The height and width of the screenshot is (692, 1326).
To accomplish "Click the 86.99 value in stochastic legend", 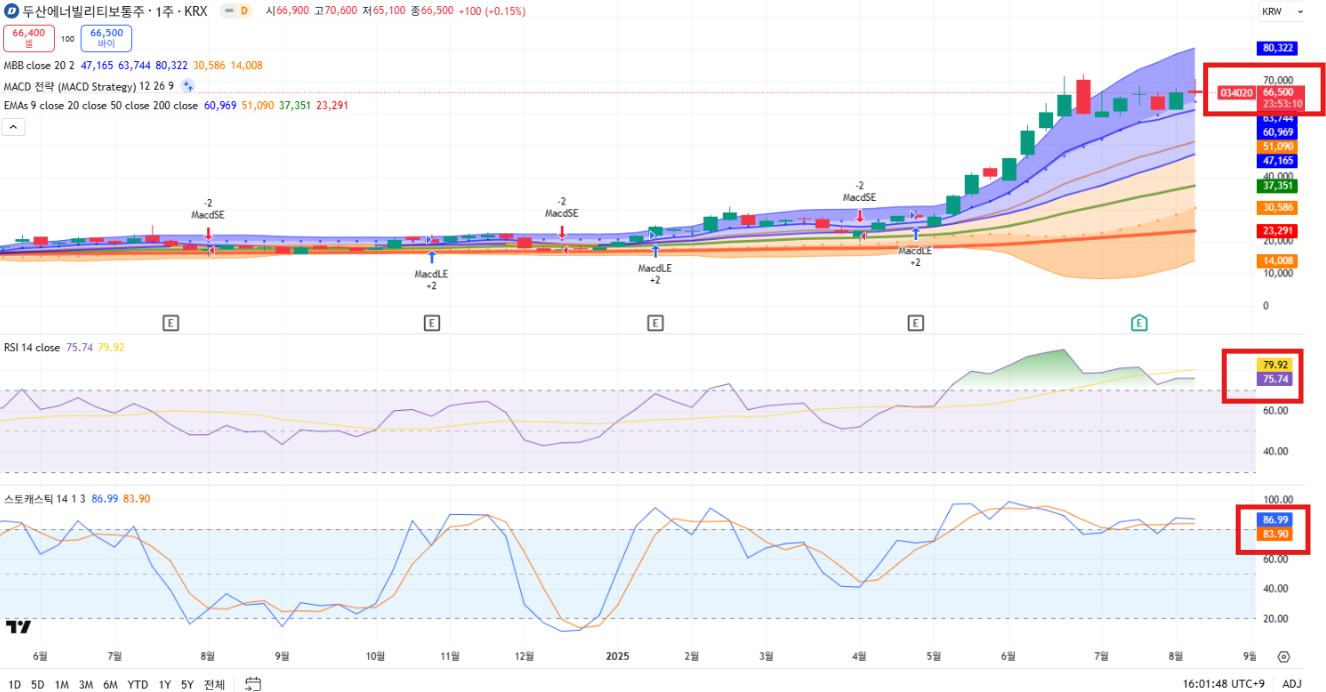I will [105, 498].
